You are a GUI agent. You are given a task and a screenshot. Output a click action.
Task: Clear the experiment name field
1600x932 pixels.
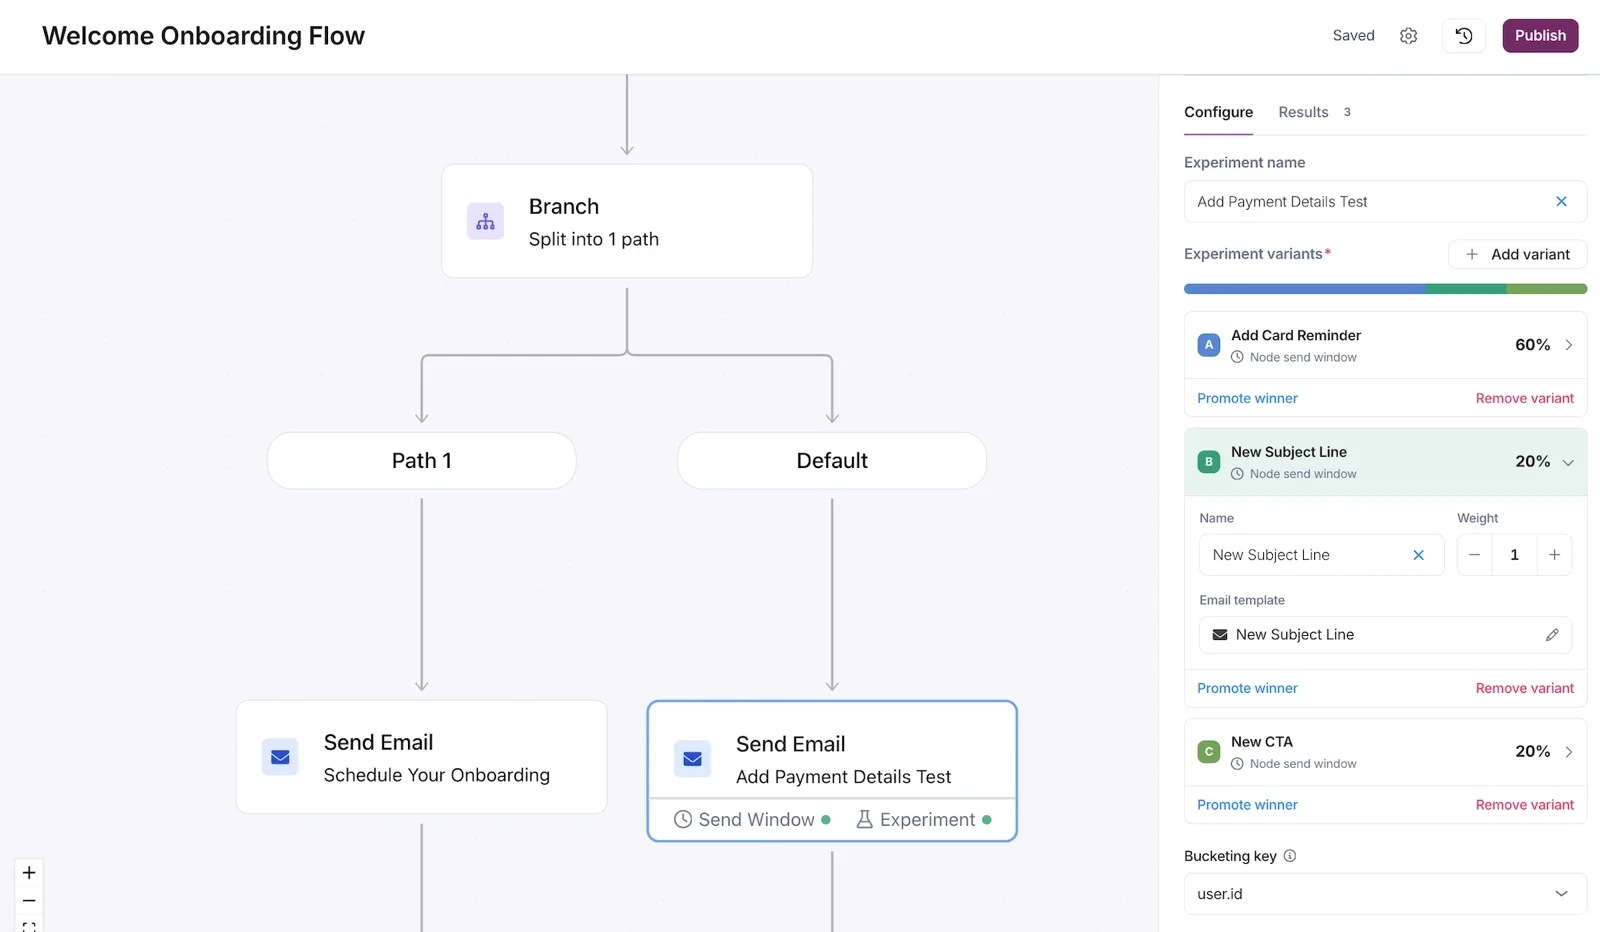(x=1561, y=202)
